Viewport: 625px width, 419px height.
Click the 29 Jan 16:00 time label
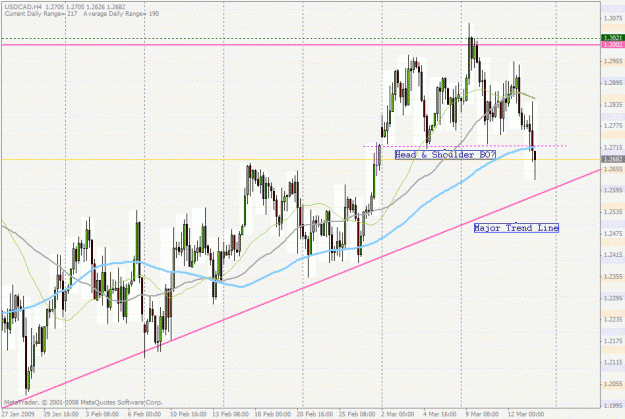(x=61, y=414)
